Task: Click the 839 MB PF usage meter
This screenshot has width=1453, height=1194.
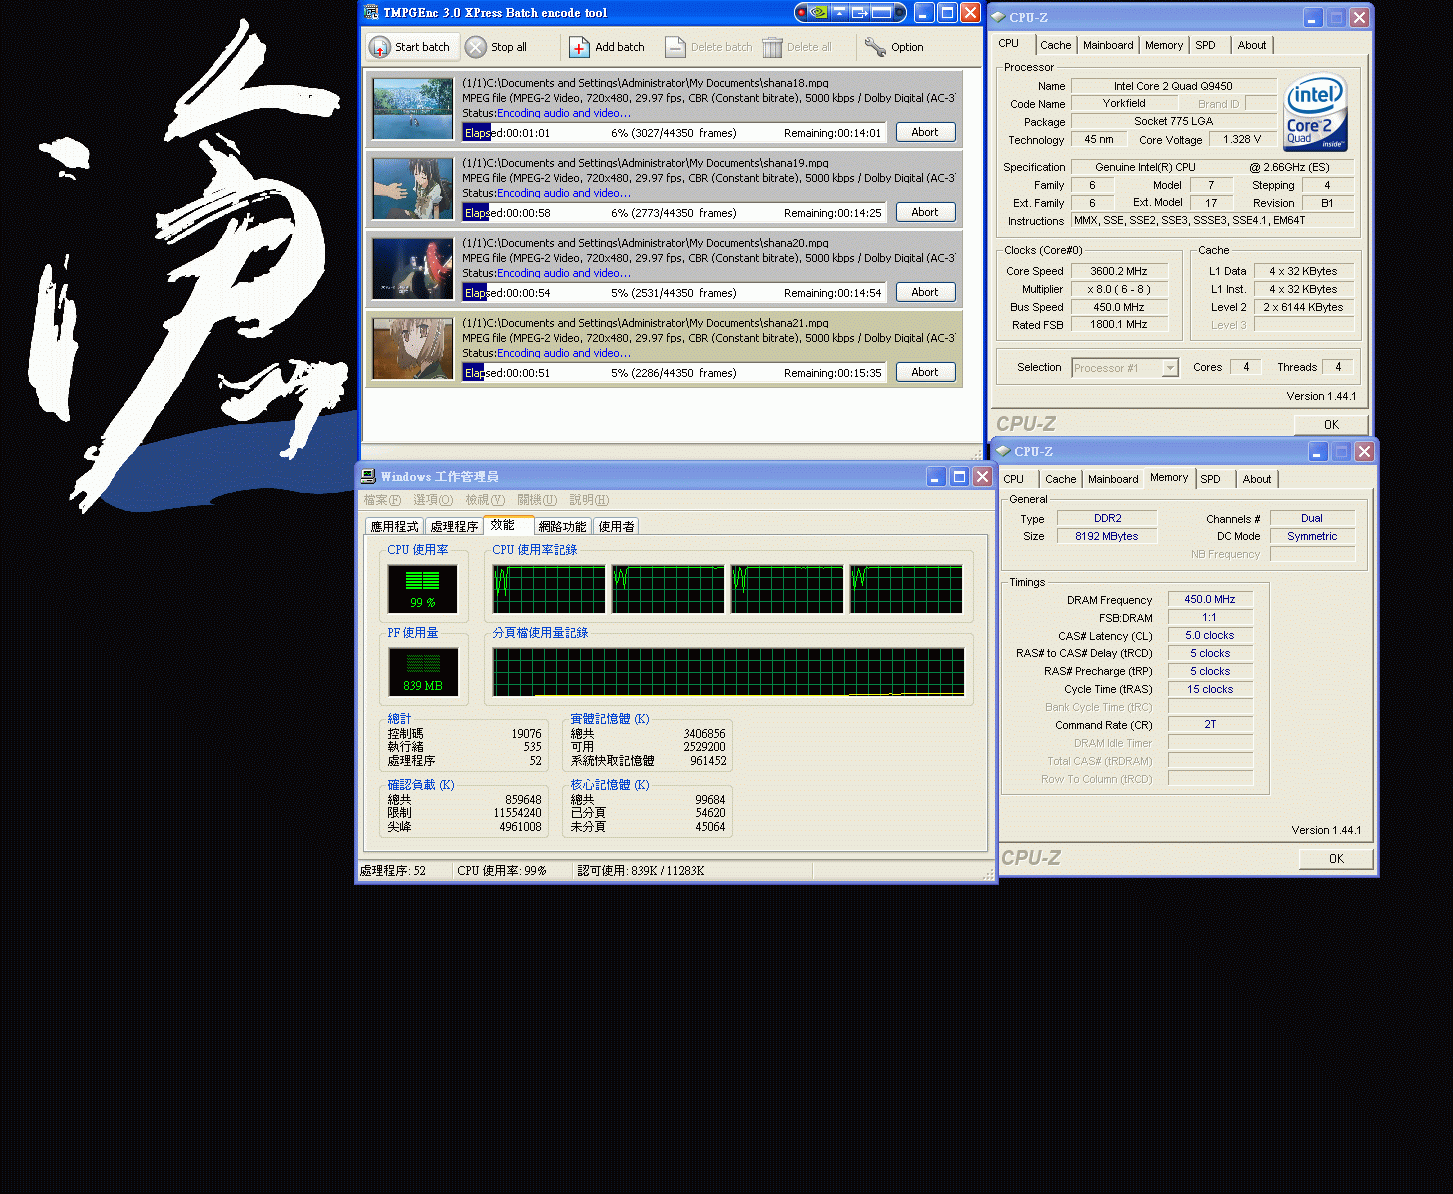Action: coord(422,672)
